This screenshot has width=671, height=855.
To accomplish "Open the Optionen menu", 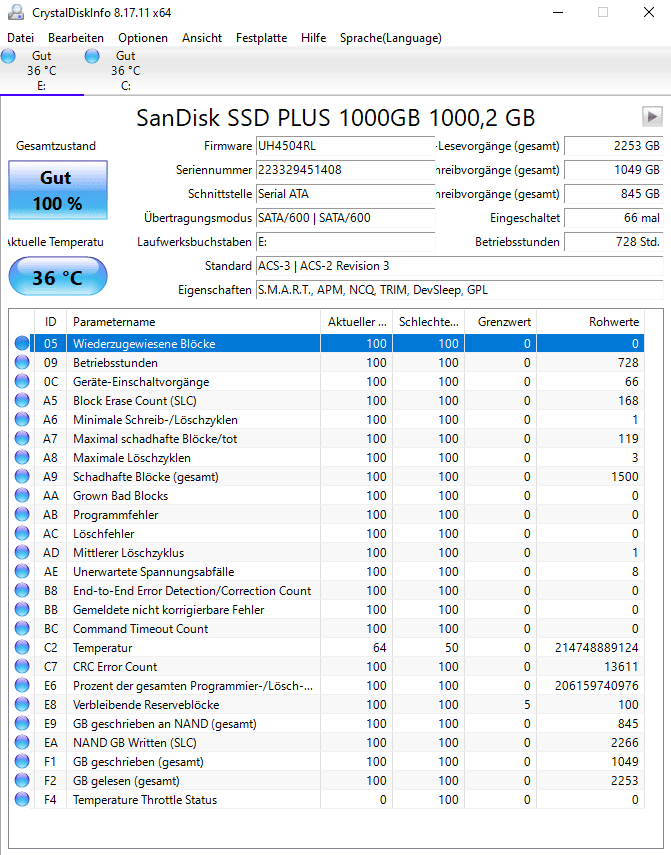I will [143, 38].
